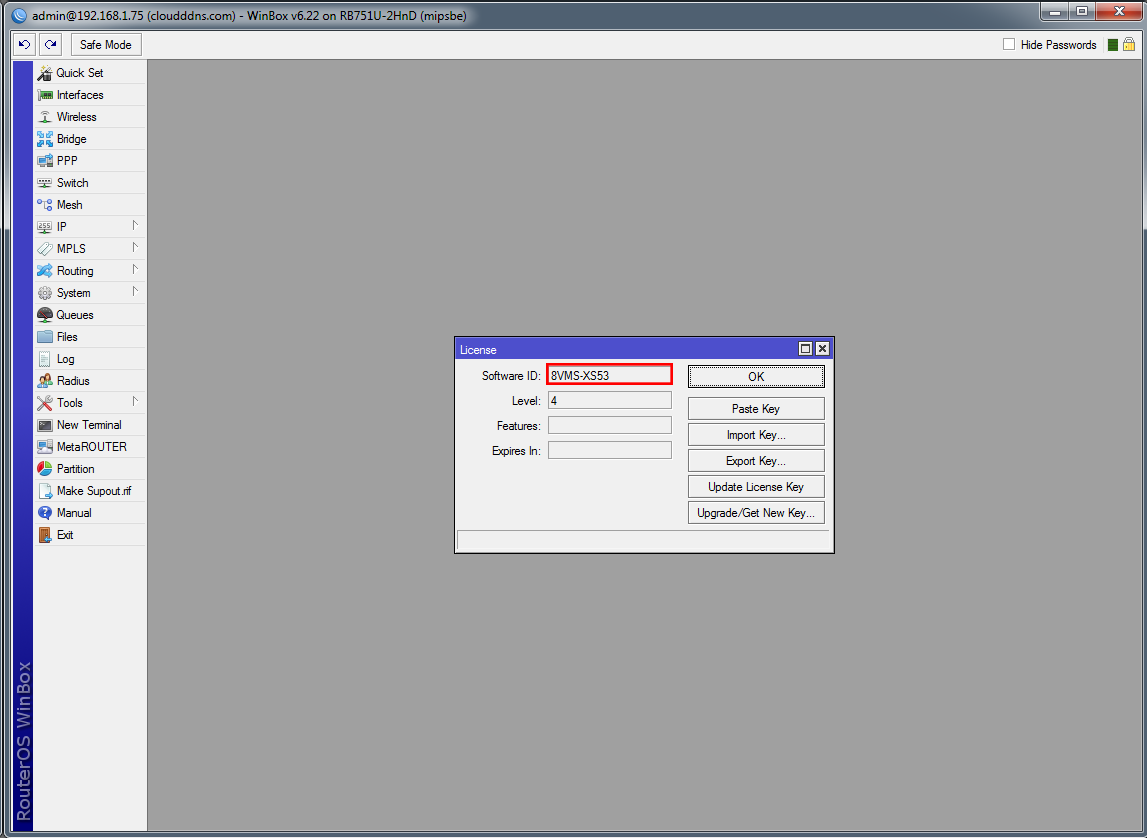Click the Switch device icon
Image resolution: width=1147 pixels, height=838 pixels.
(x=45, y=183)
